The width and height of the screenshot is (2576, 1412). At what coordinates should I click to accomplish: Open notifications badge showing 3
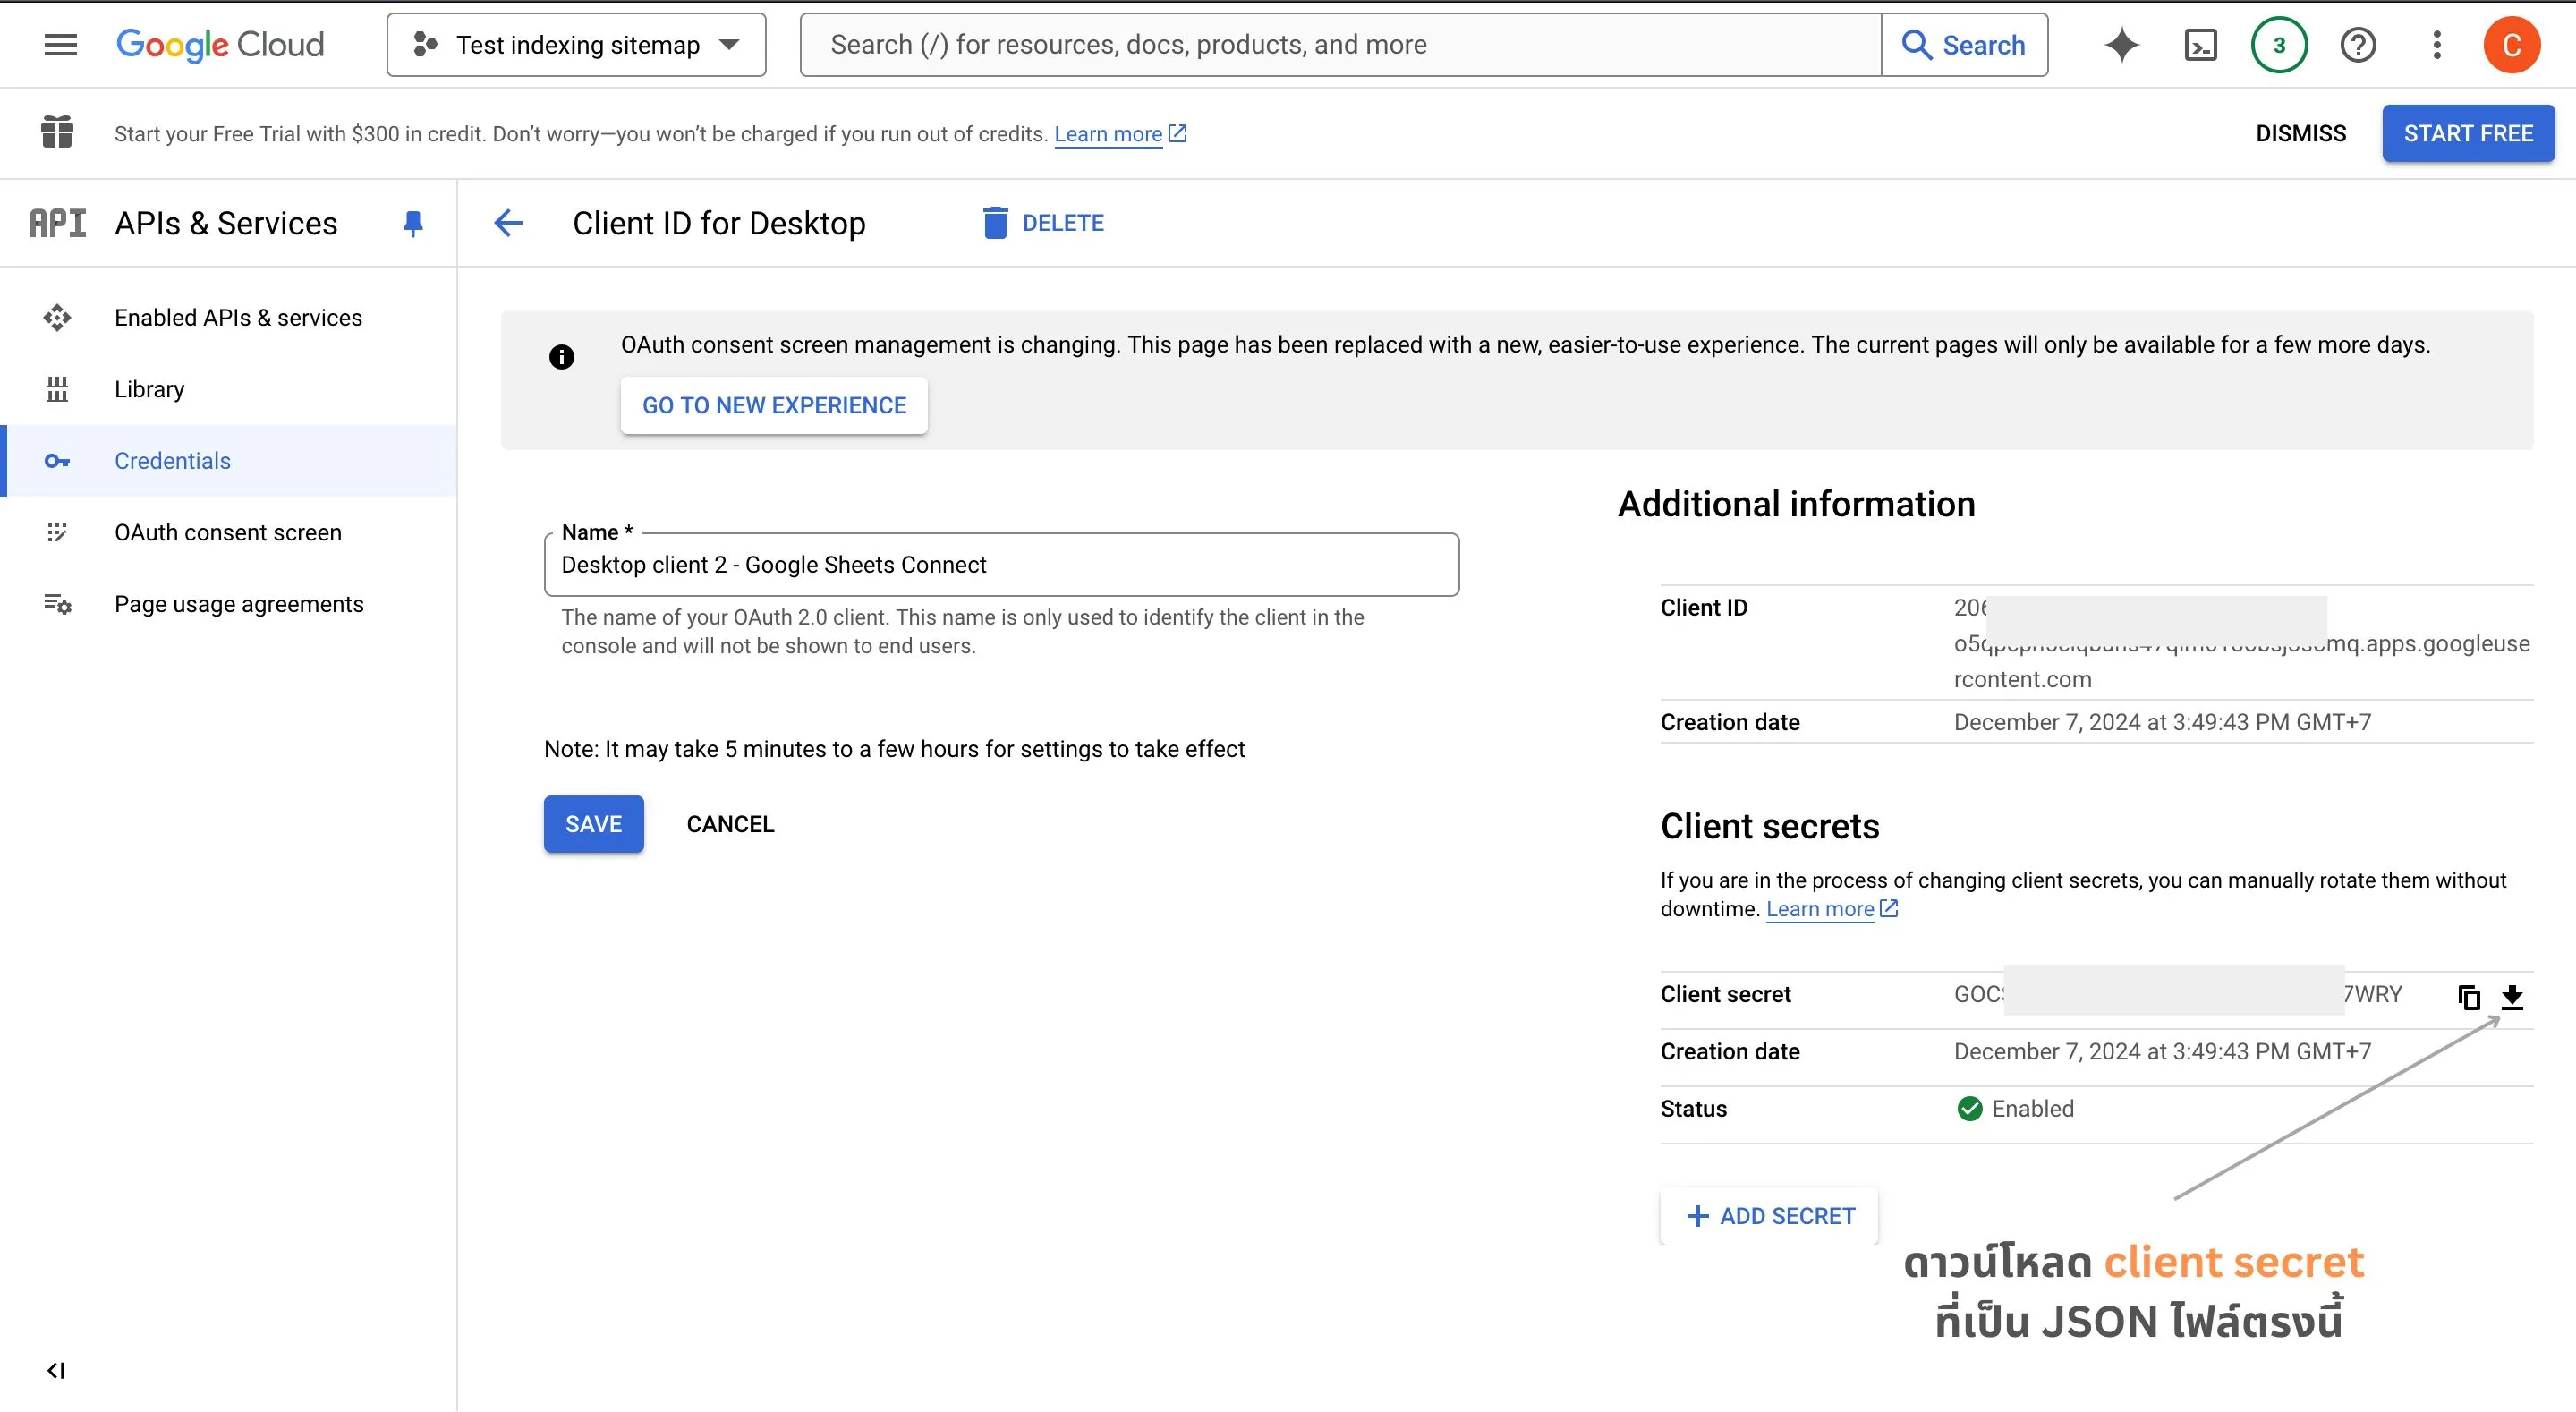click(2279, 45)
